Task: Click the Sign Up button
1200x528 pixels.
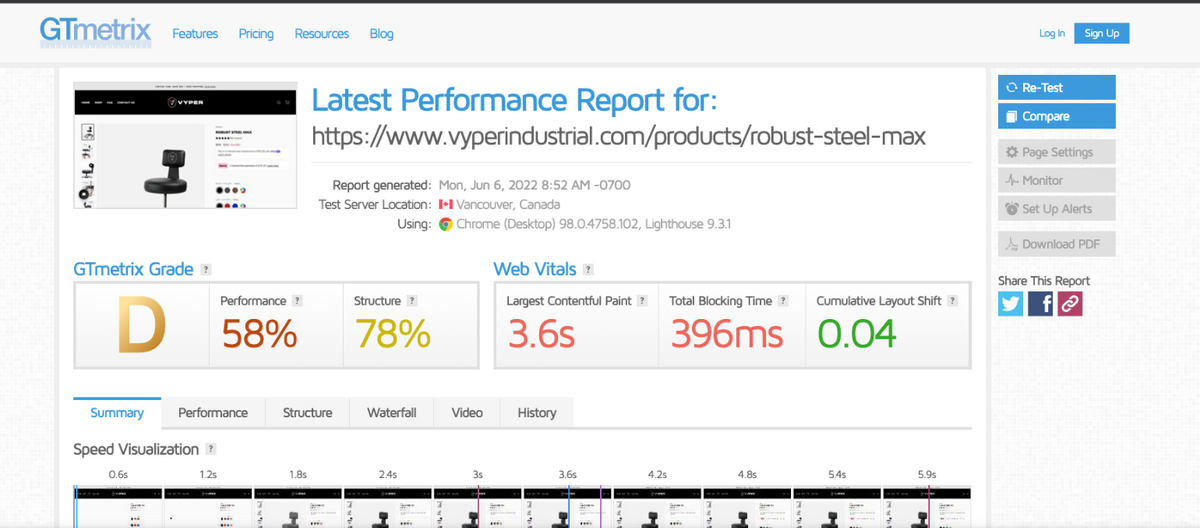Action: coord(1101,33)
